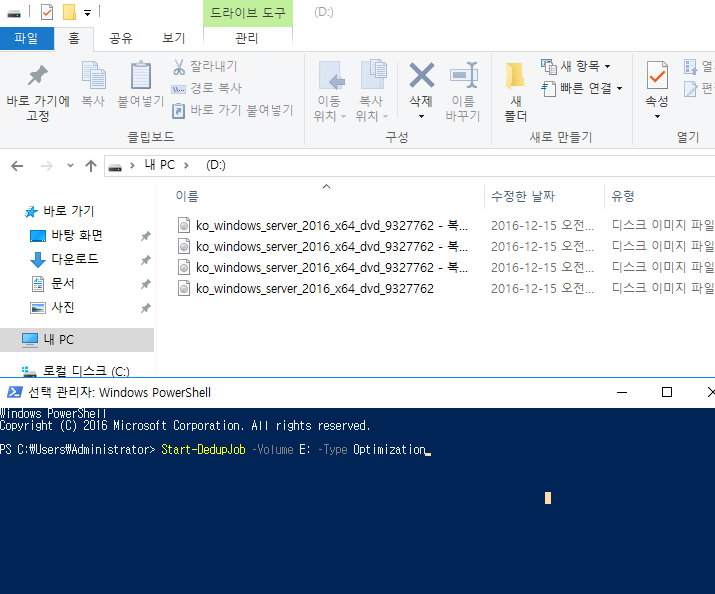Click the pin icon beside 바탕 화면
The image size is (715, 594).
pyautogui.click(x=145, y=236)
